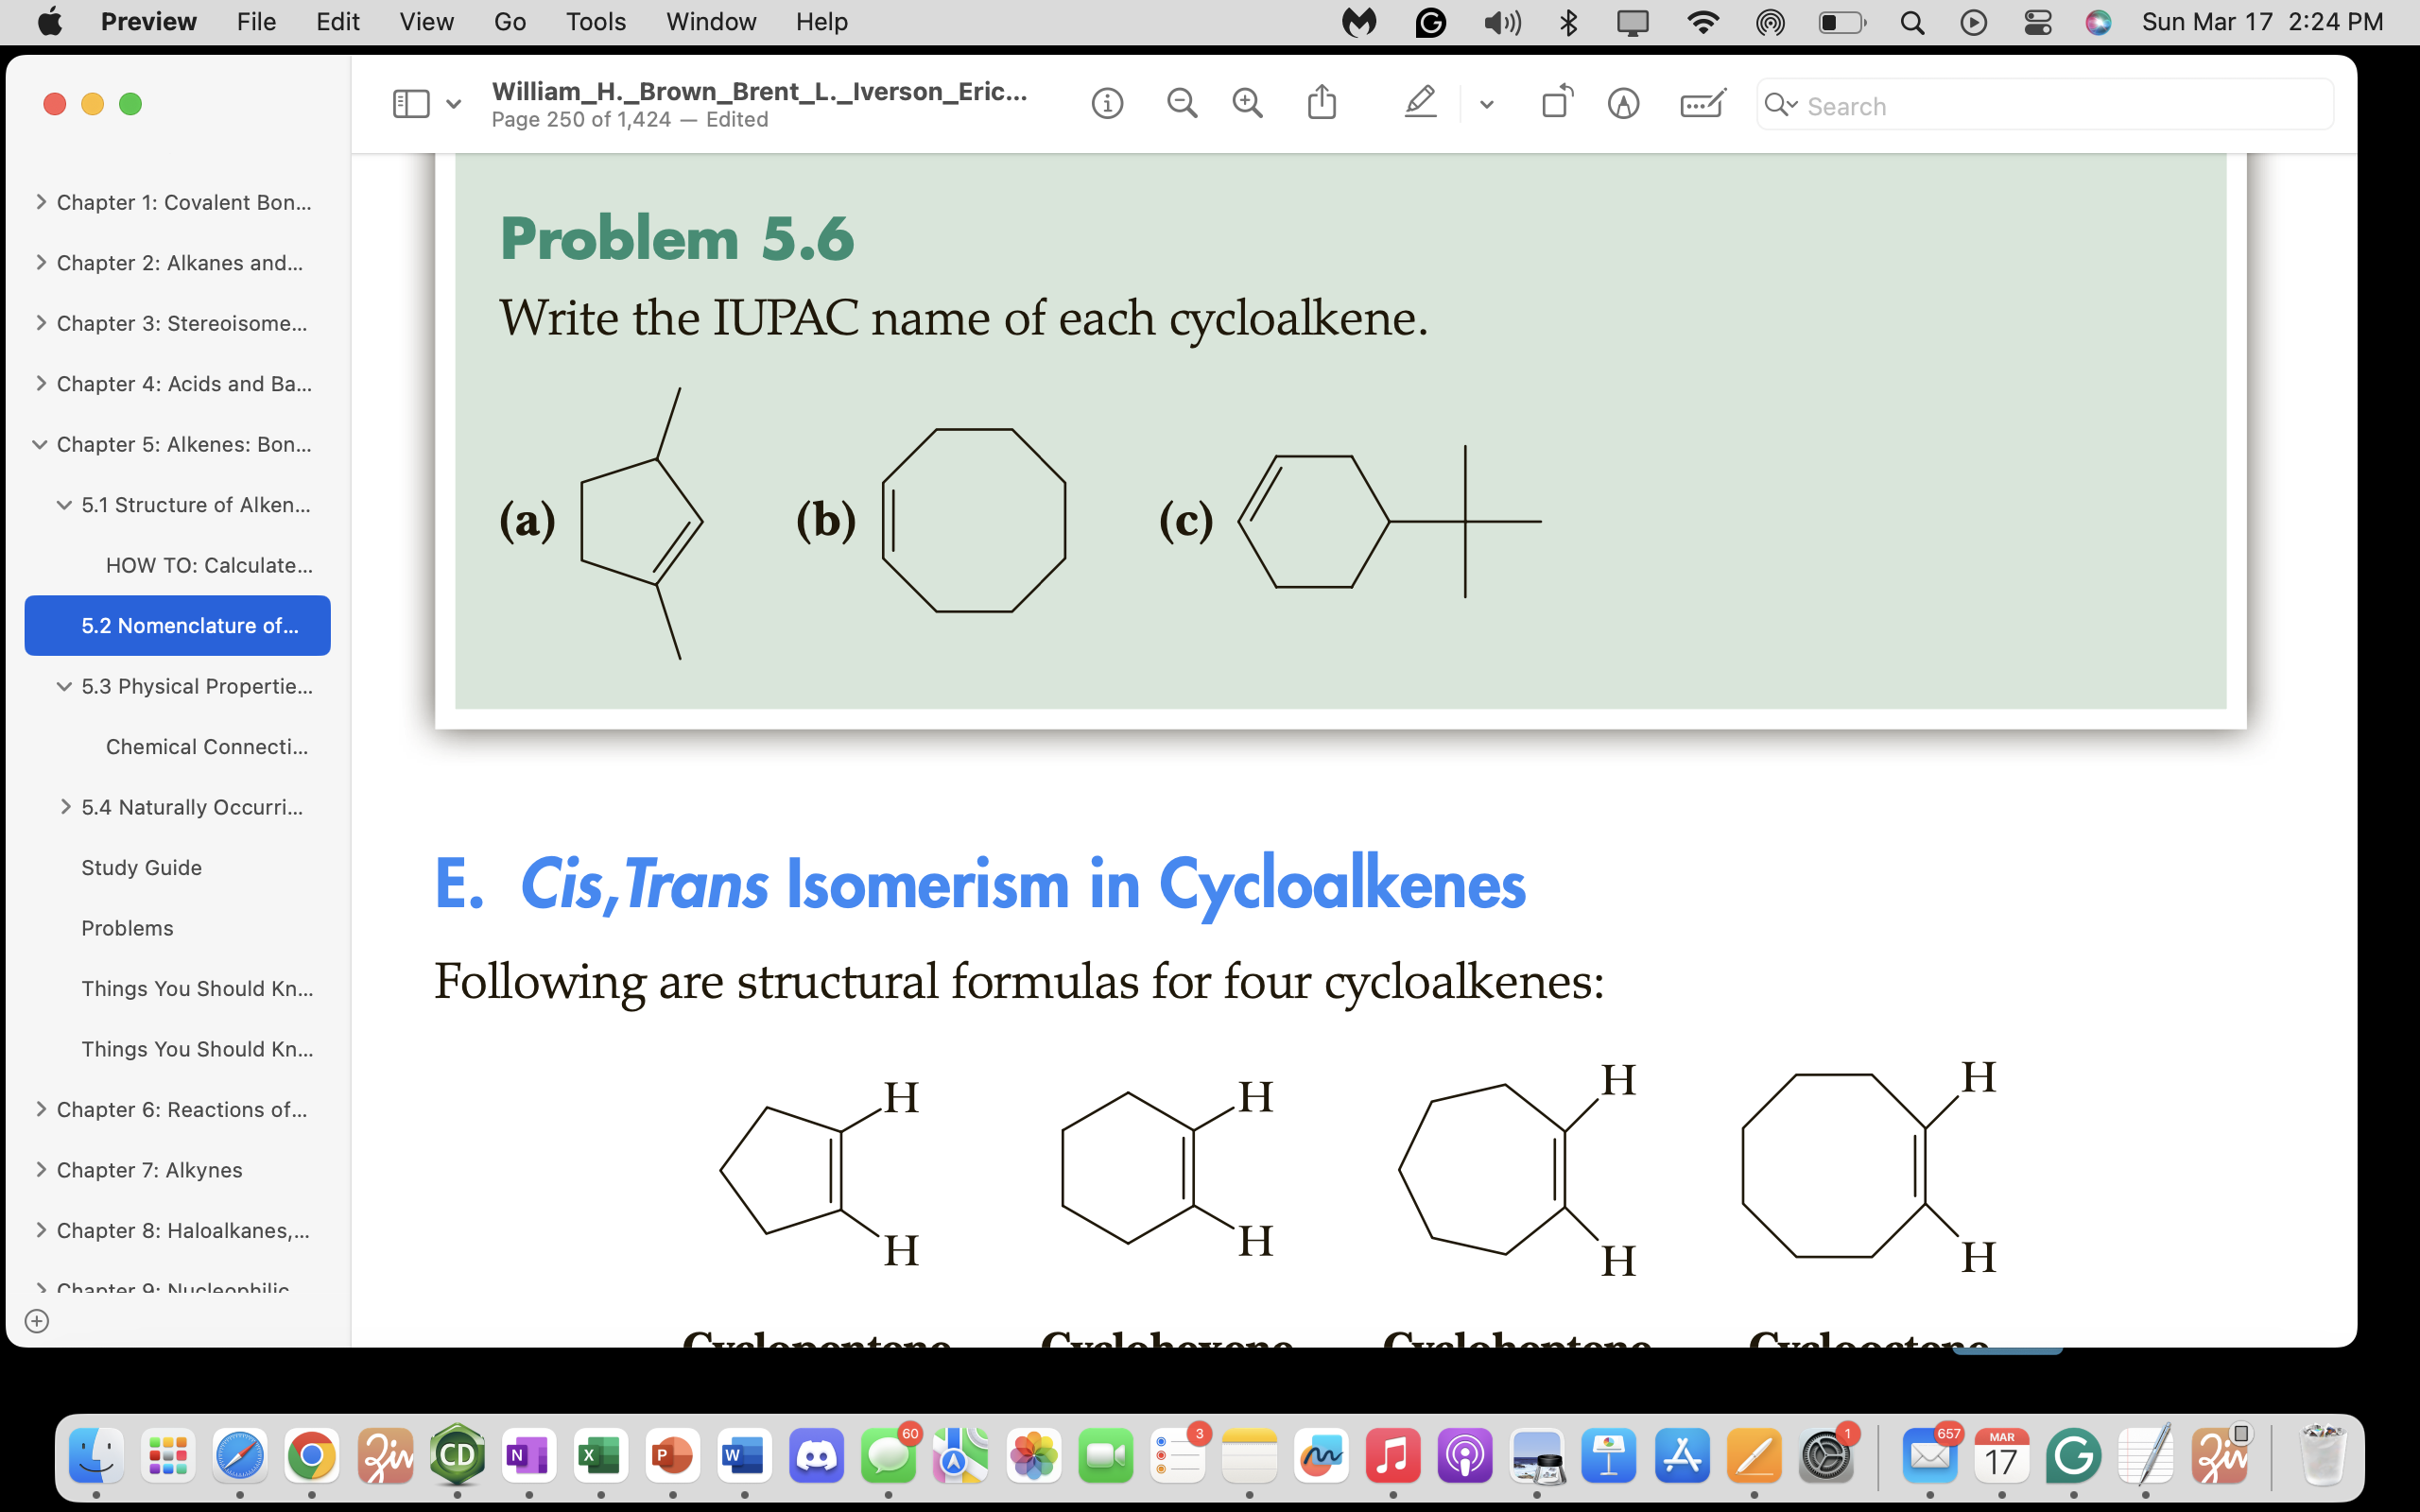2420x1512 pixels.
Task: Click the add (+) button below sidebar
Action: click(x=37, y=1320)
